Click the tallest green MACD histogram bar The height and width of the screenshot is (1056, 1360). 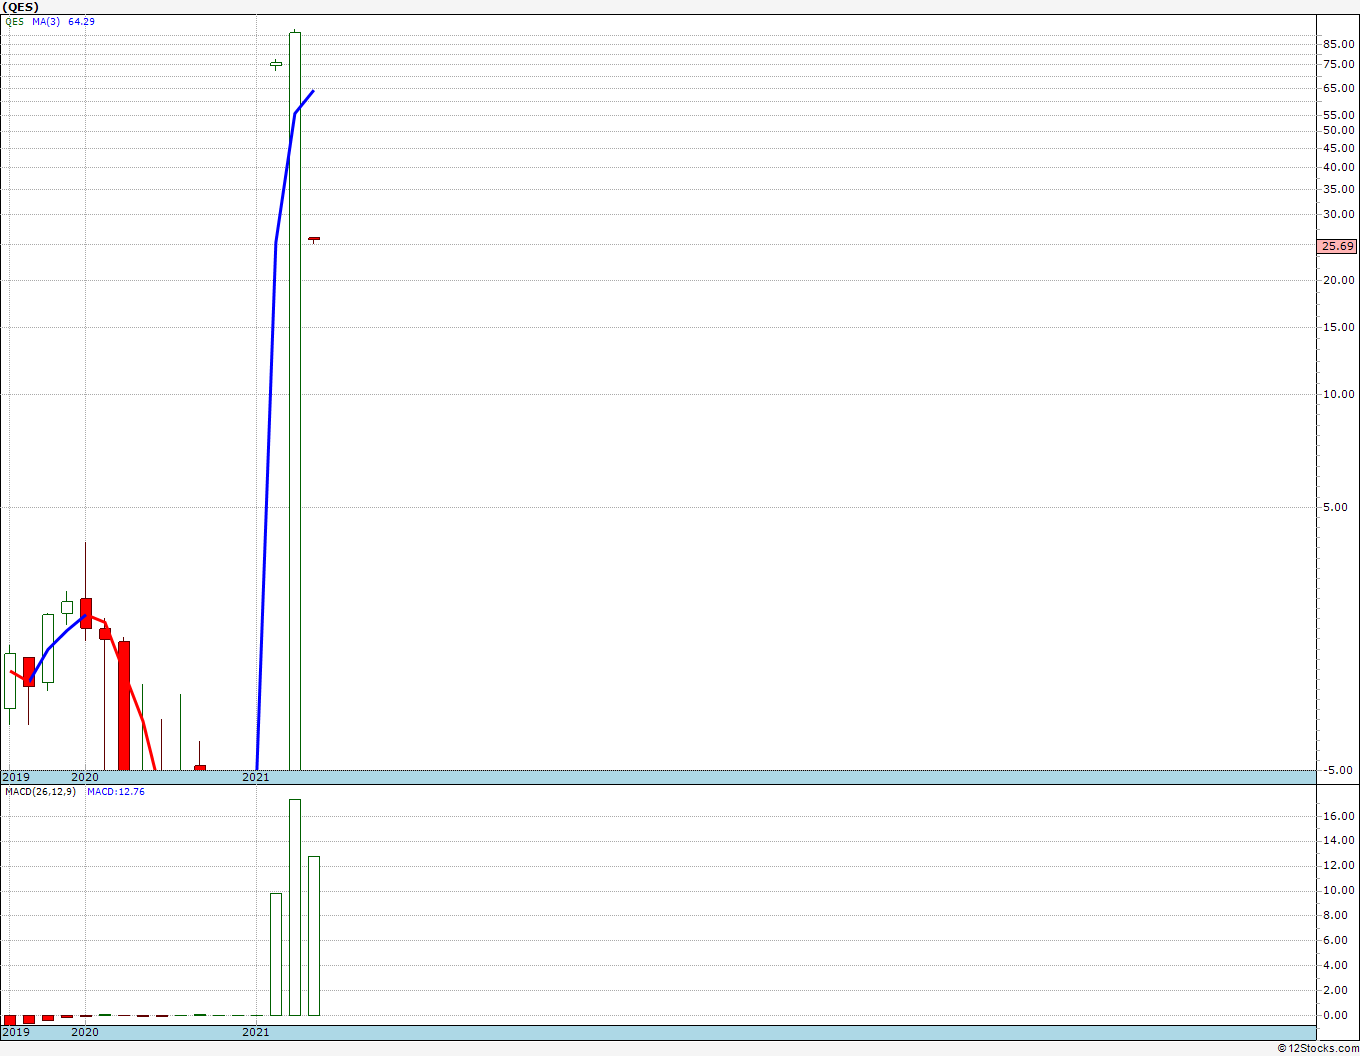point(295,907)
